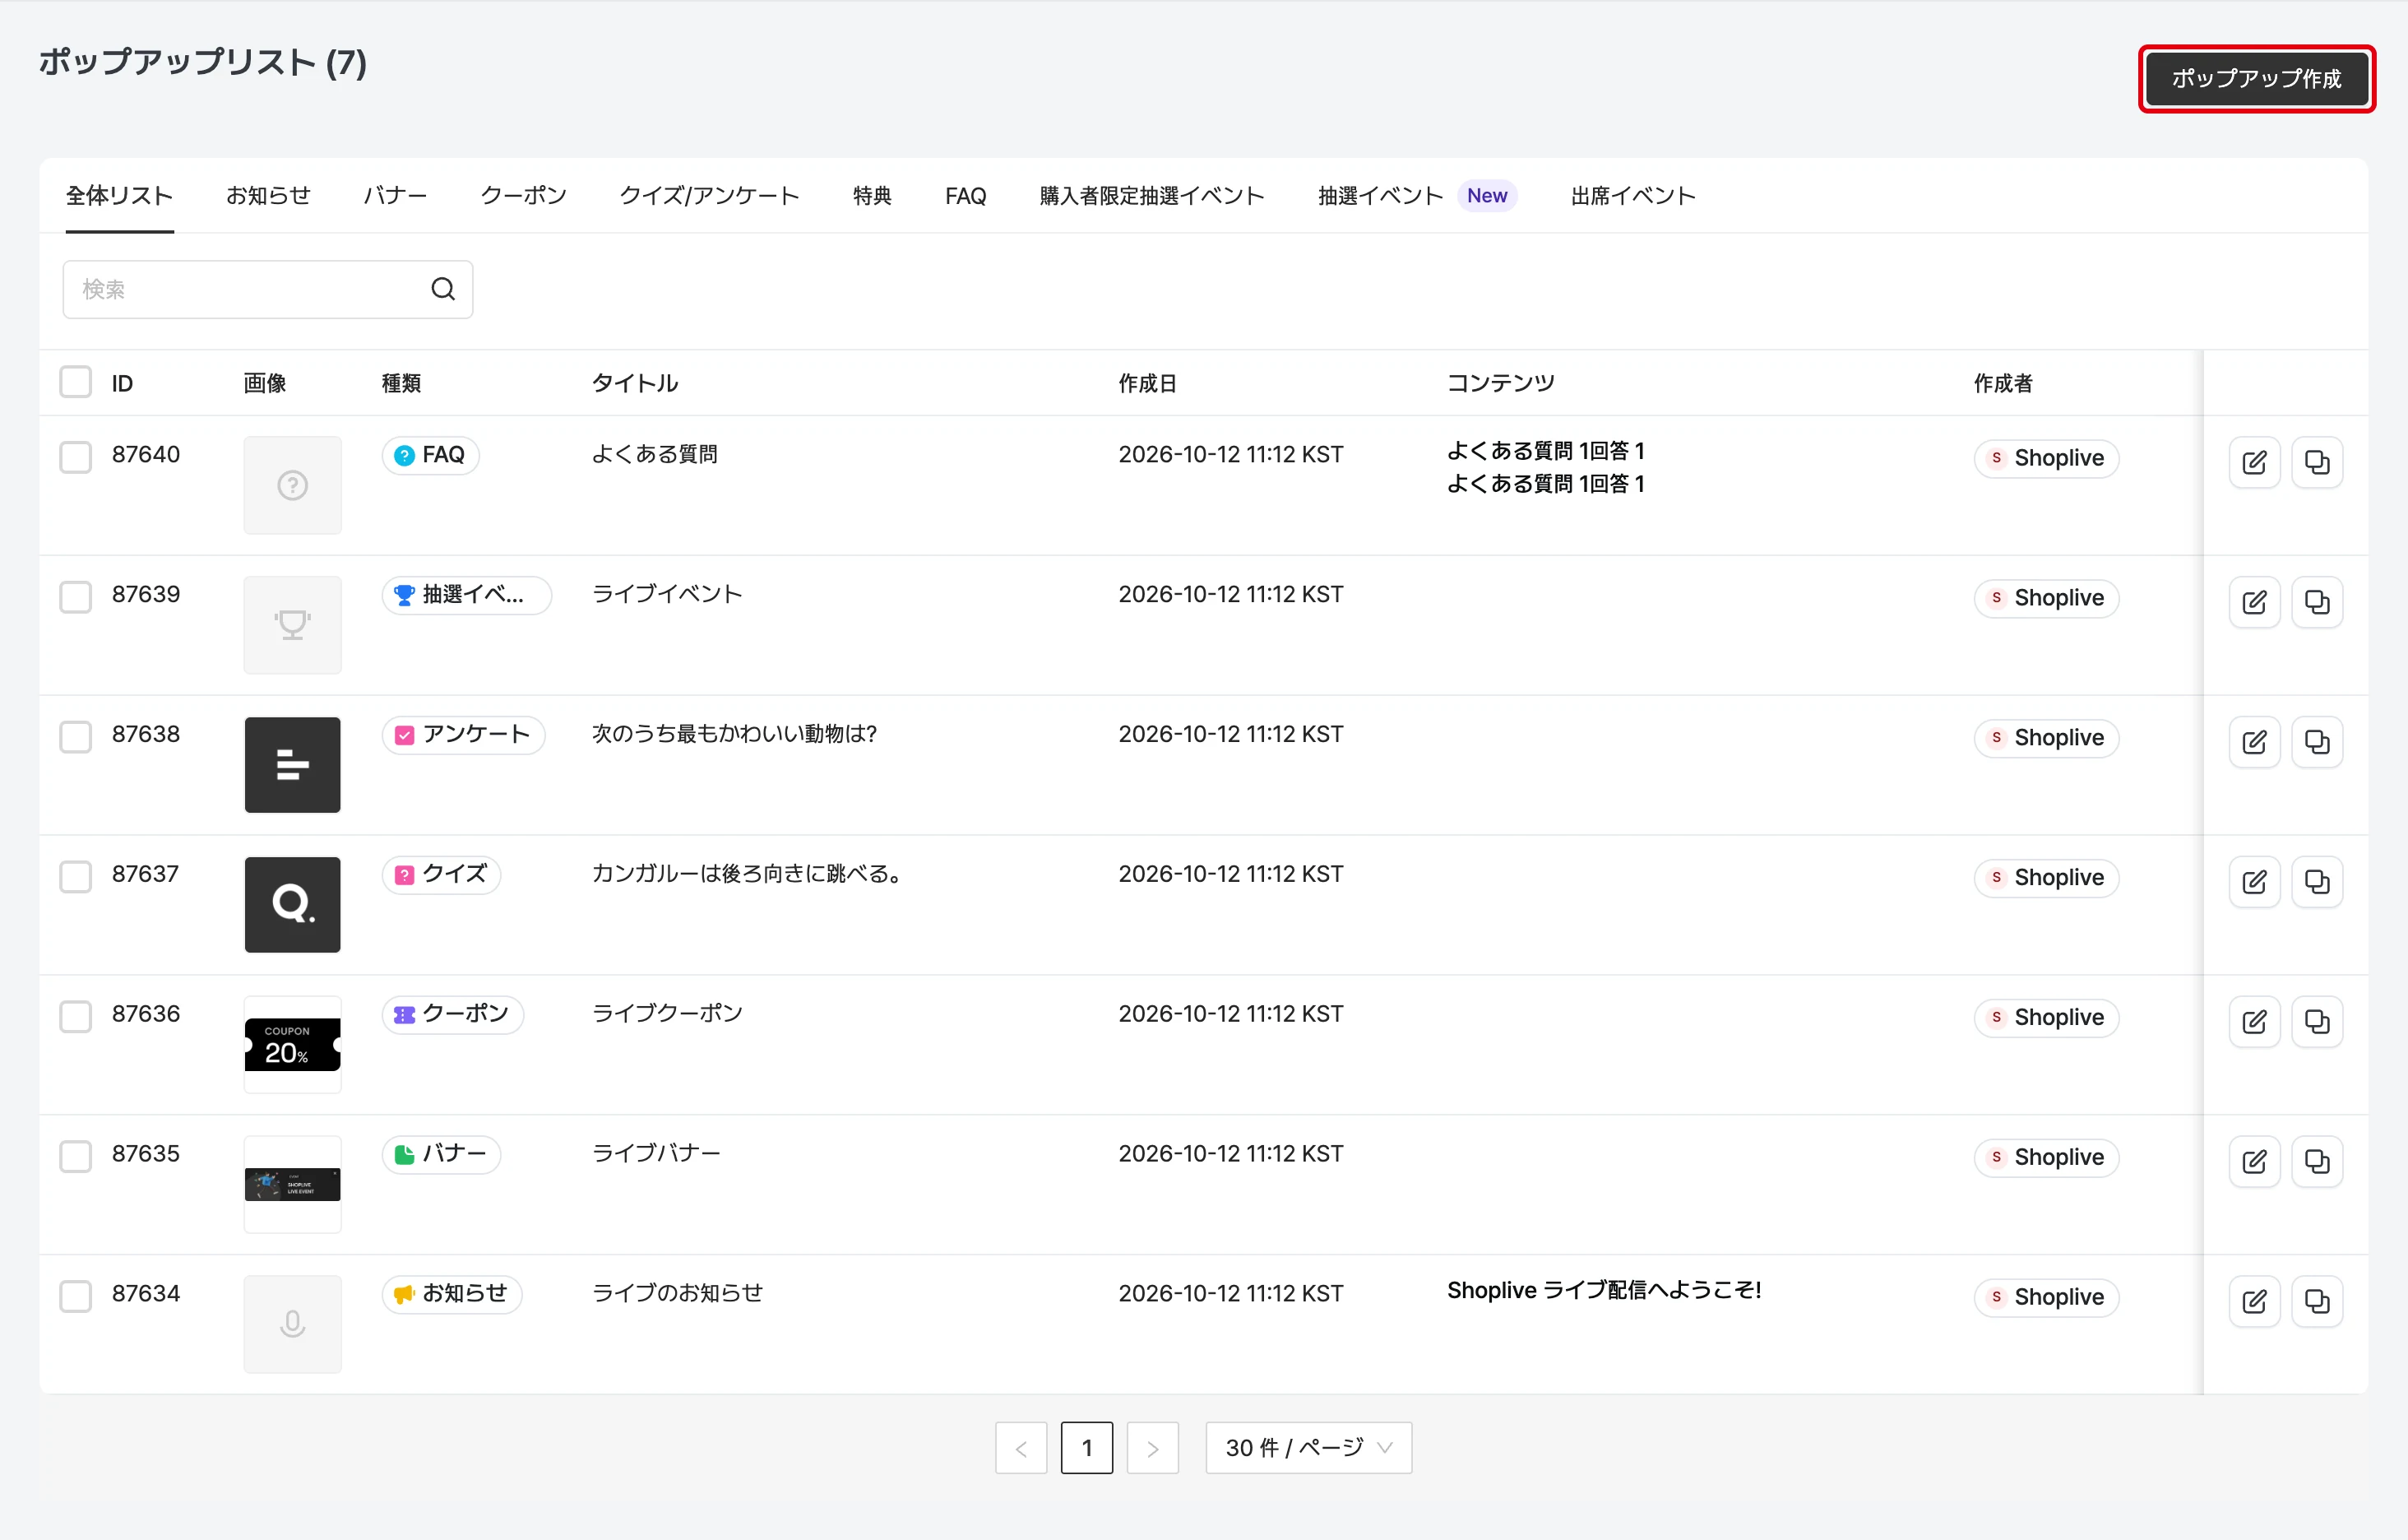Duplicate the ライブクーポン popup
The image size is (2408, 1540).
(x=2317, y=1022)
